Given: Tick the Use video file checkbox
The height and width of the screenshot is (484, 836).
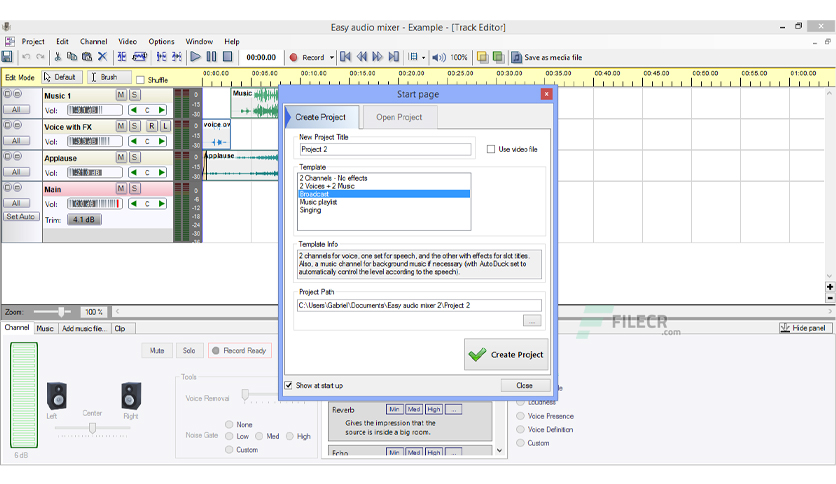Looking at the screenshot, I should [x=491, y=149].
